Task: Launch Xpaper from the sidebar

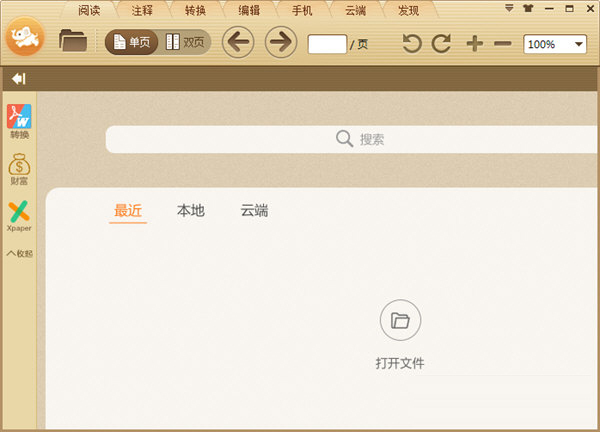Action: click(x=20, y=215)
